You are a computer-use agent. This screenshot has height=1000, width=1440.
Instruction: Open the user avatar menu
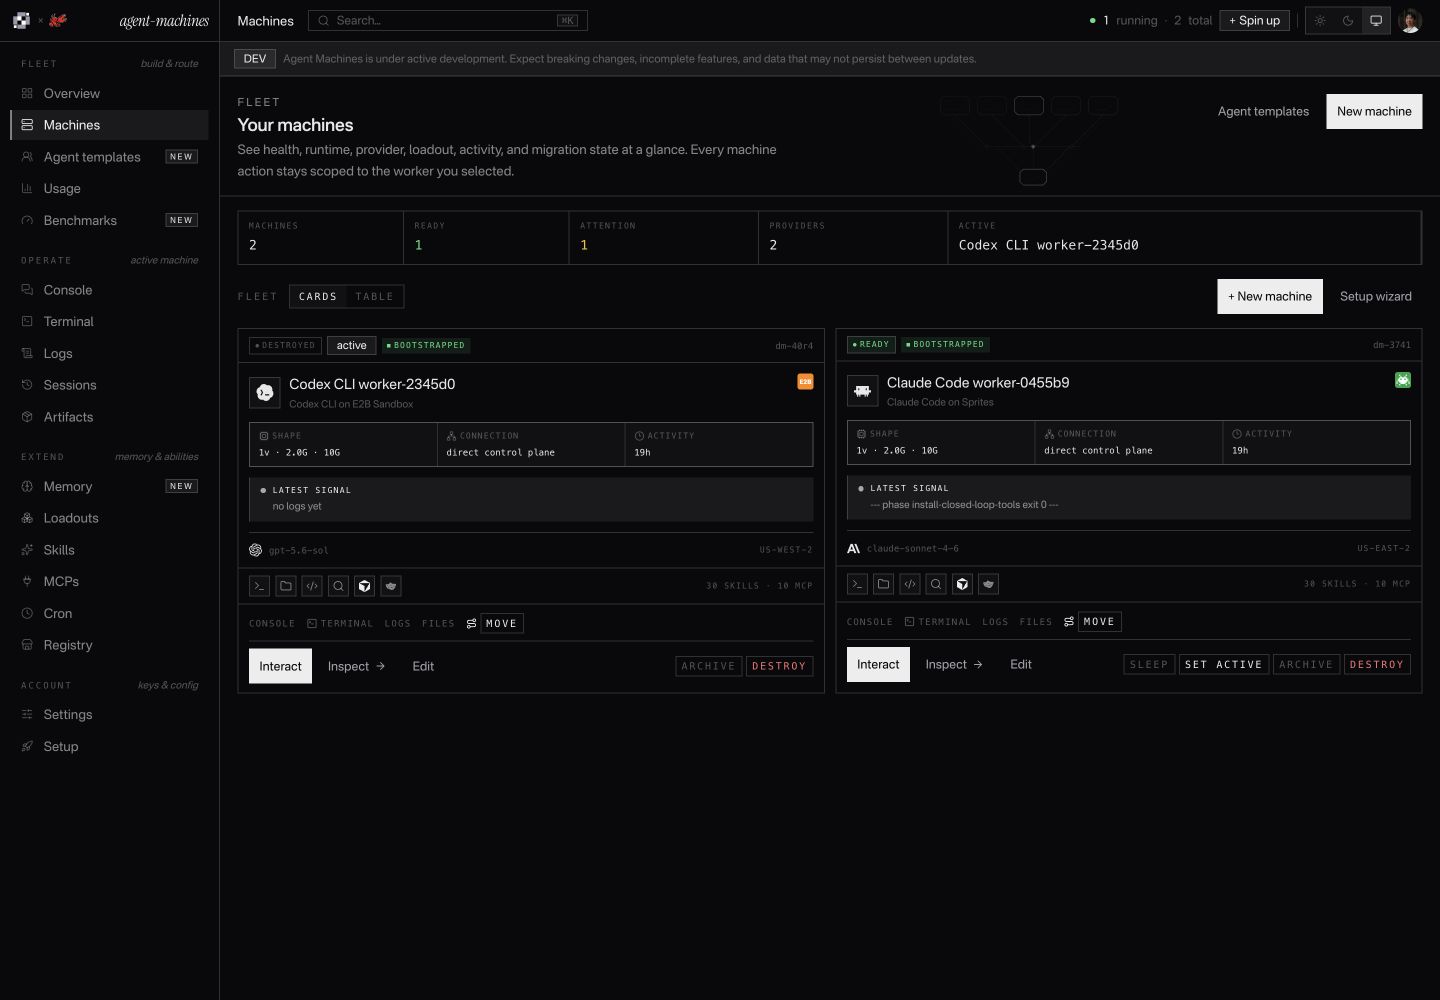click(x=1410, y=20)
